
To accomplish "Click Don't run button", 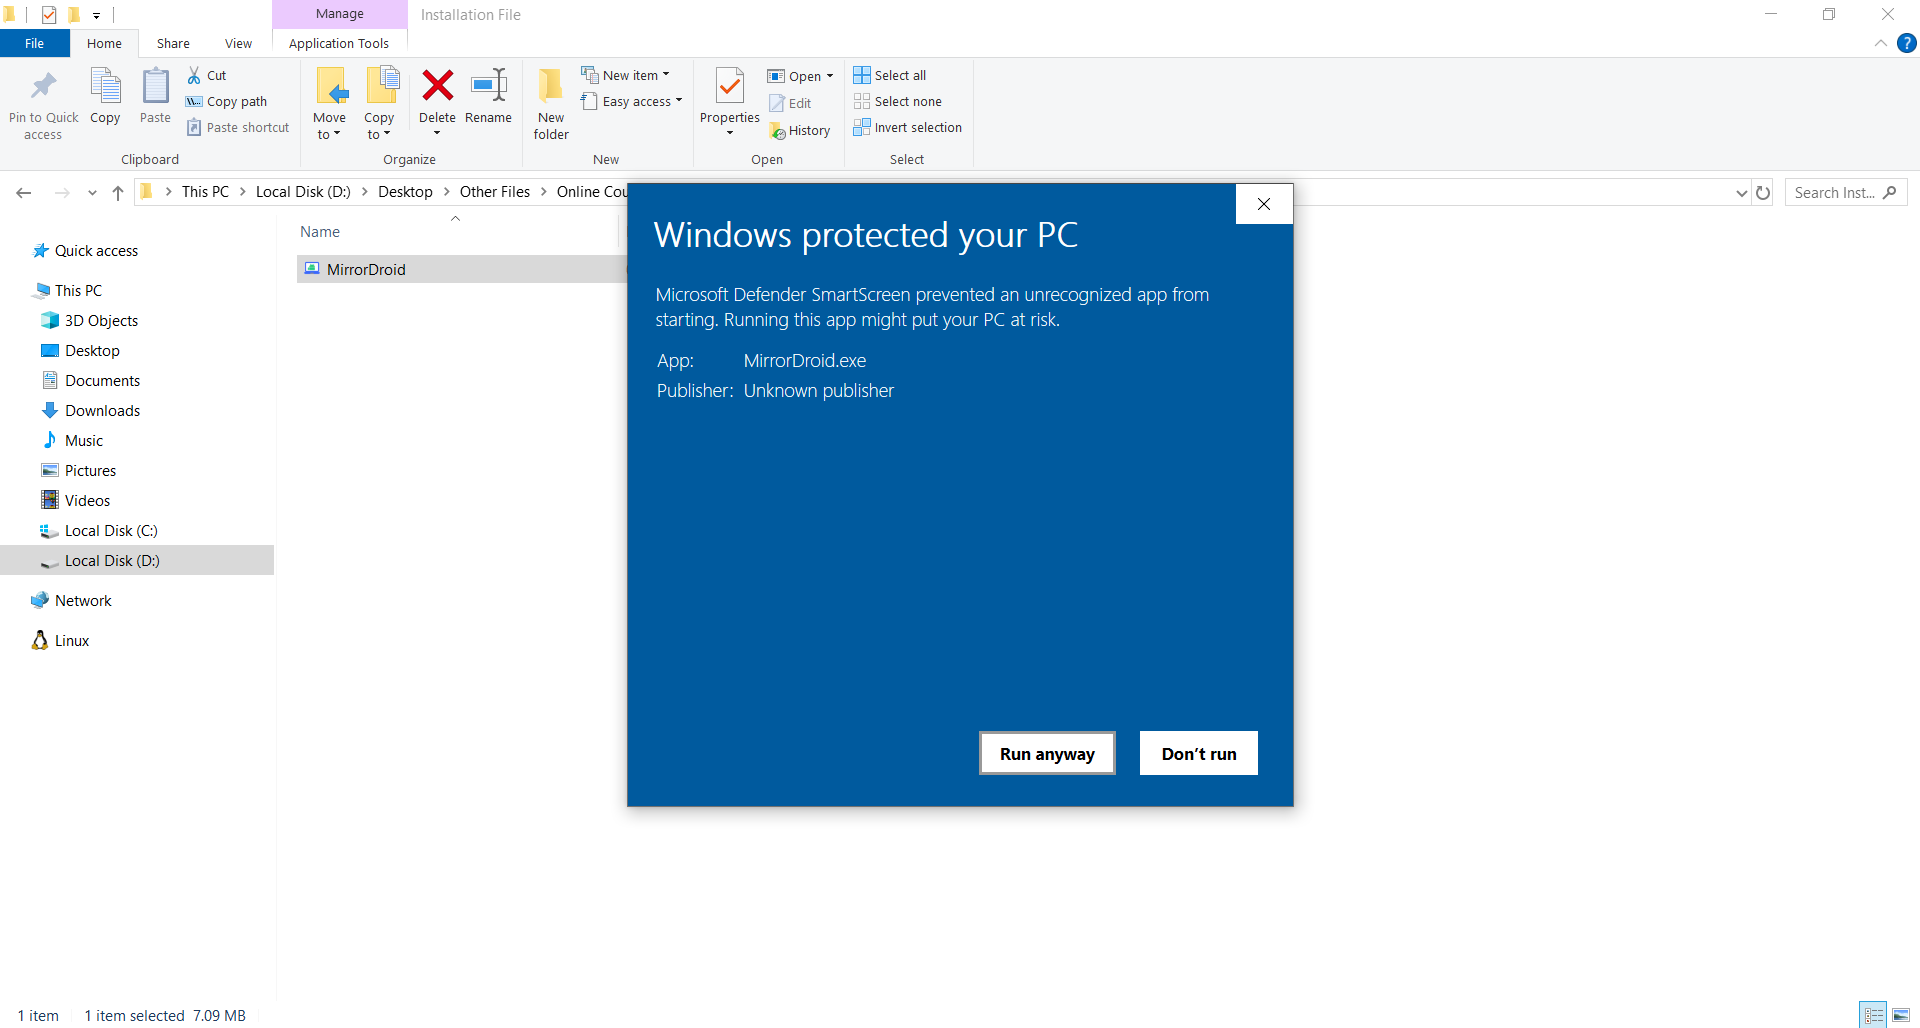I will coord(1199,753).
